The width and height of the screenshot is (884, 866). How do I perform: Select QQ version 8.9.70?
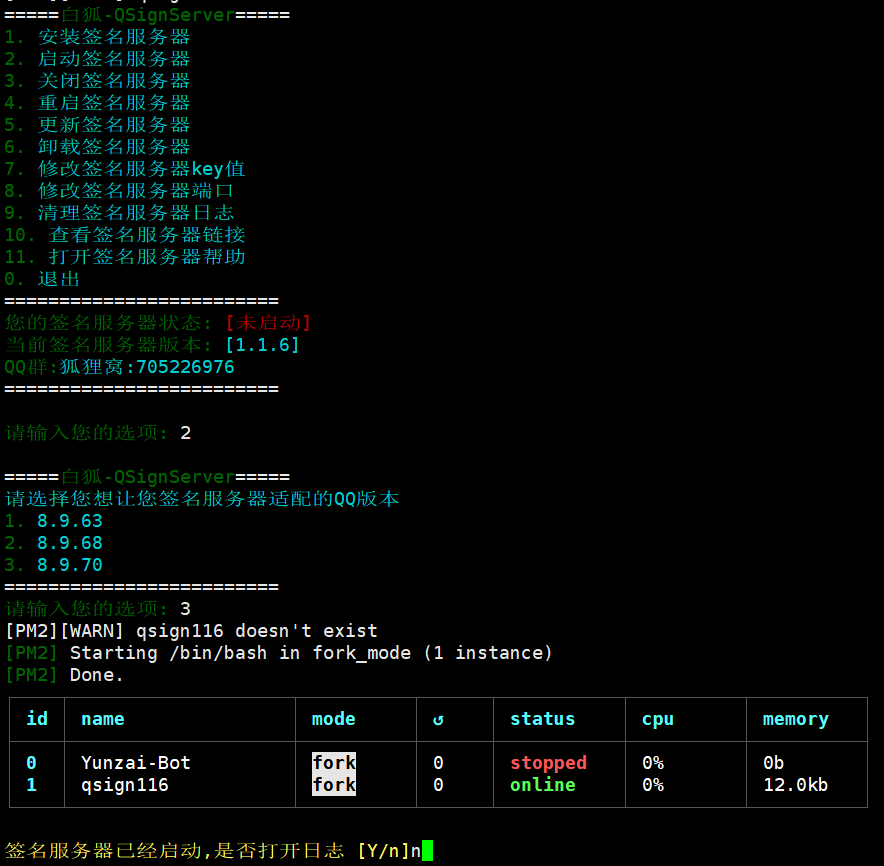[70, 565]
